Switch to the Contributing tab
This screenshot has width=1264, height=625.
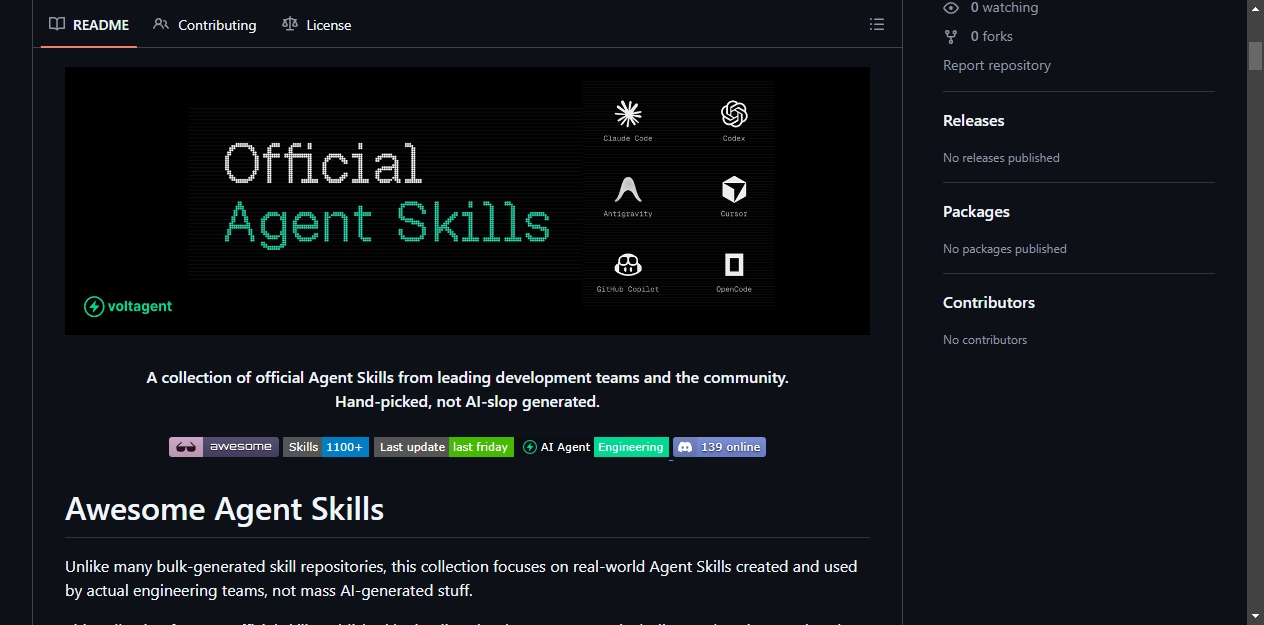[x=205, y=25]
